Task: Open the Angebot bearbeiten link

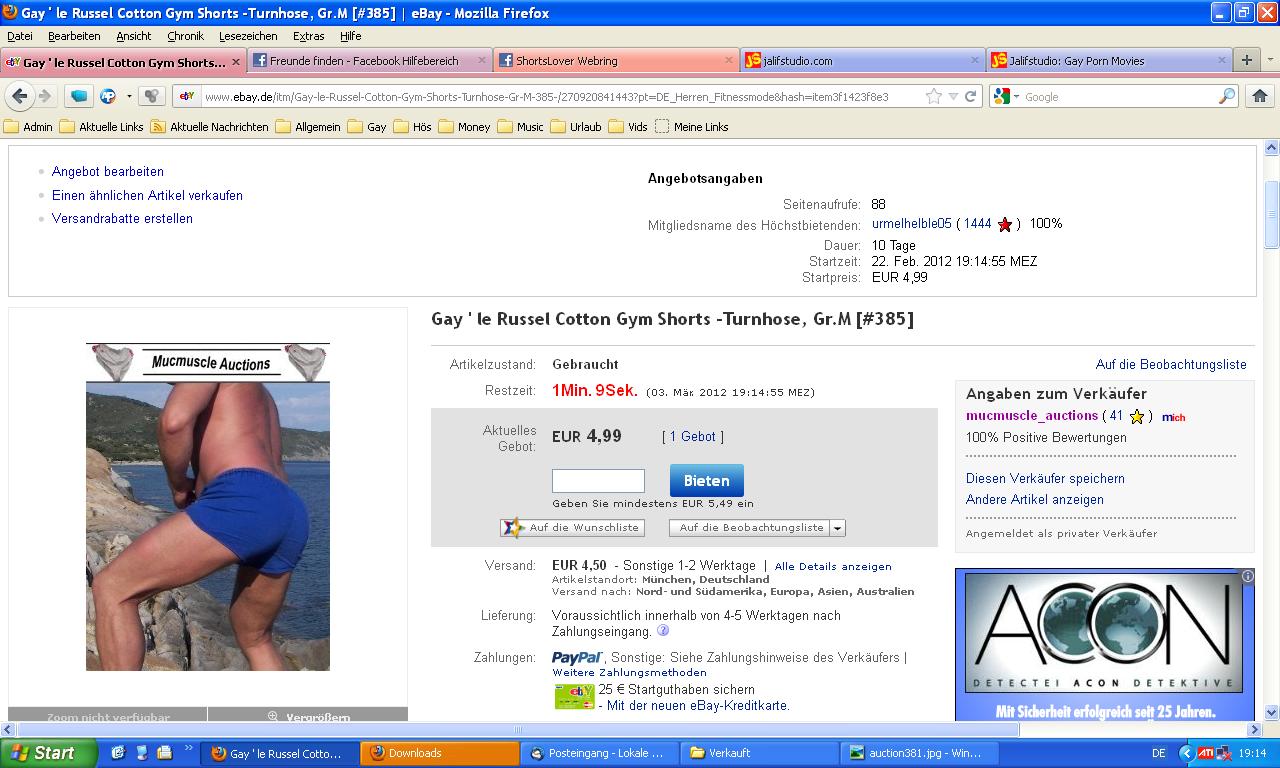Action: (107, 172)
